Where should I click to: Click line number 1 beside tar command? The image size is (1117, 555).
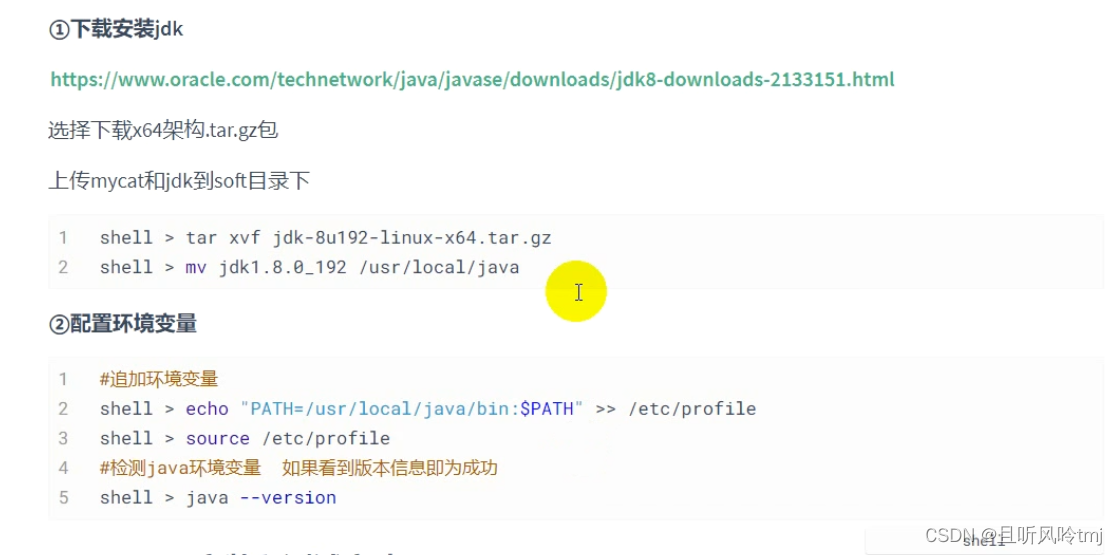[63, 238]
